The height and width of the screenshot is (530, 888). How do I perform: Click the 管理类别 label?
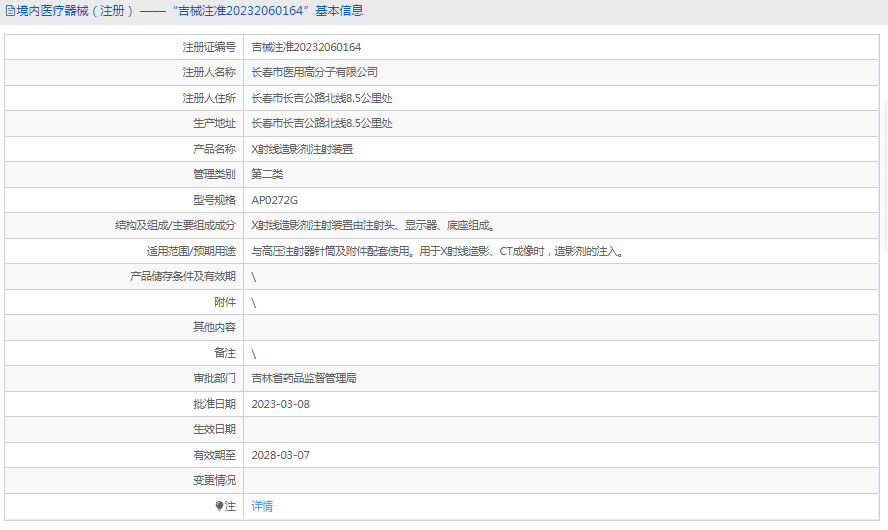tap(214, 174)
